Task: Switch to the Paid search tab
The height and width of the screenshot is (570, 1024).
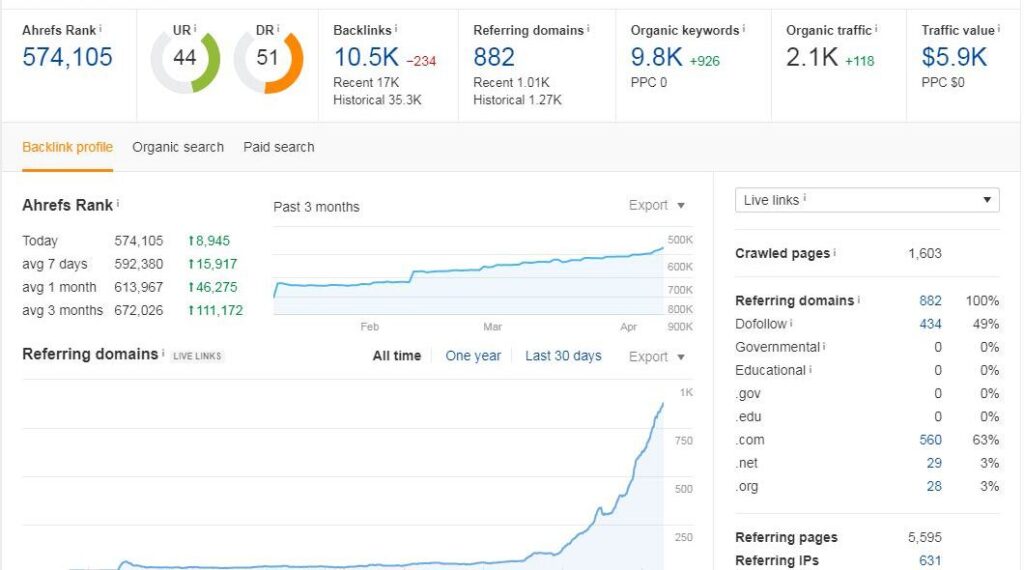Action: pyautogui.click(x=279, y=147)
